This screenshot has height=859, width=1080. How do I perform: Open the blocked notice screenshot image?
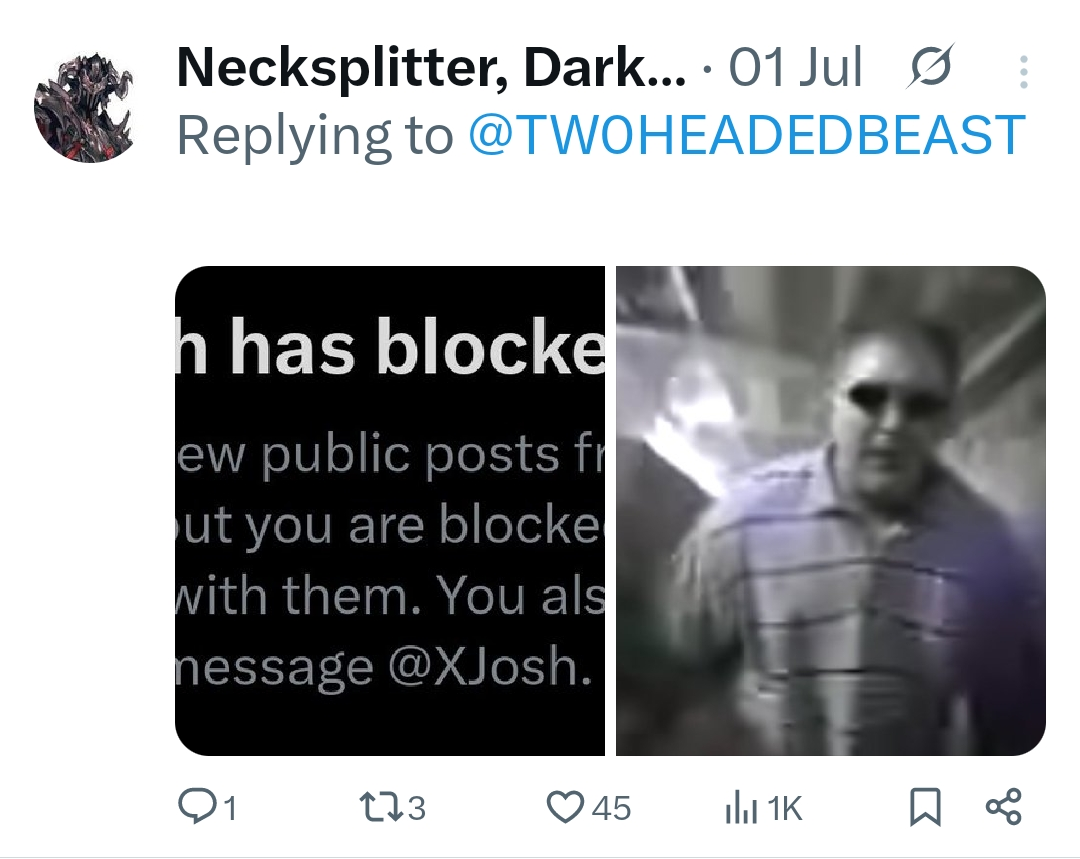click(390, 510)
